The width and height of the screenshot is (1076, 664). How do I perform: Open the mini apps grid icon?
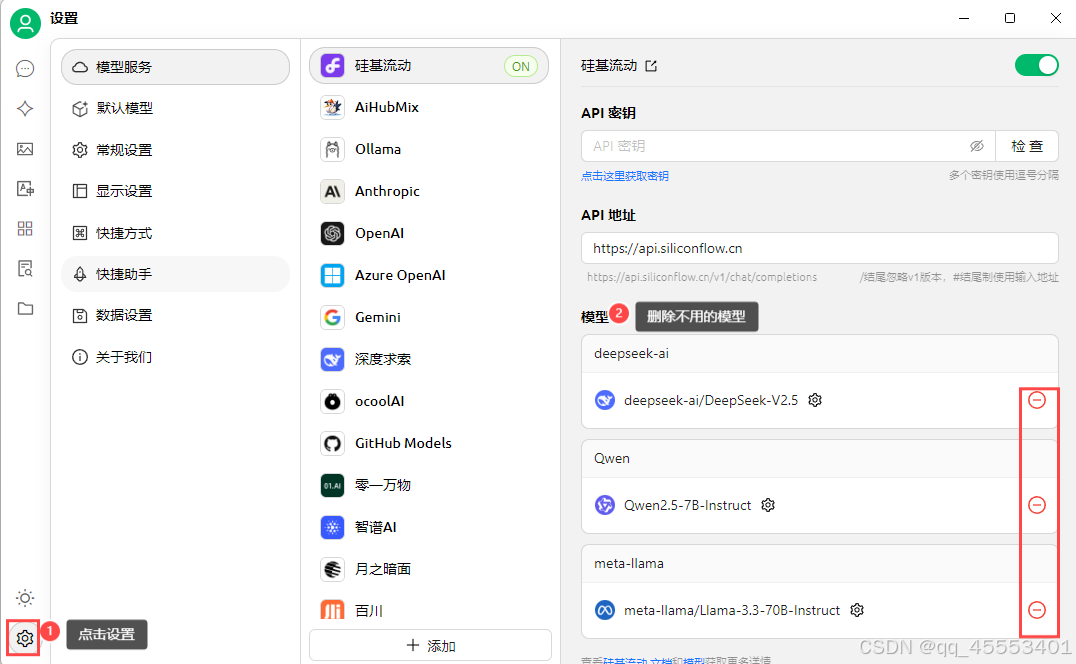point(25,228)
